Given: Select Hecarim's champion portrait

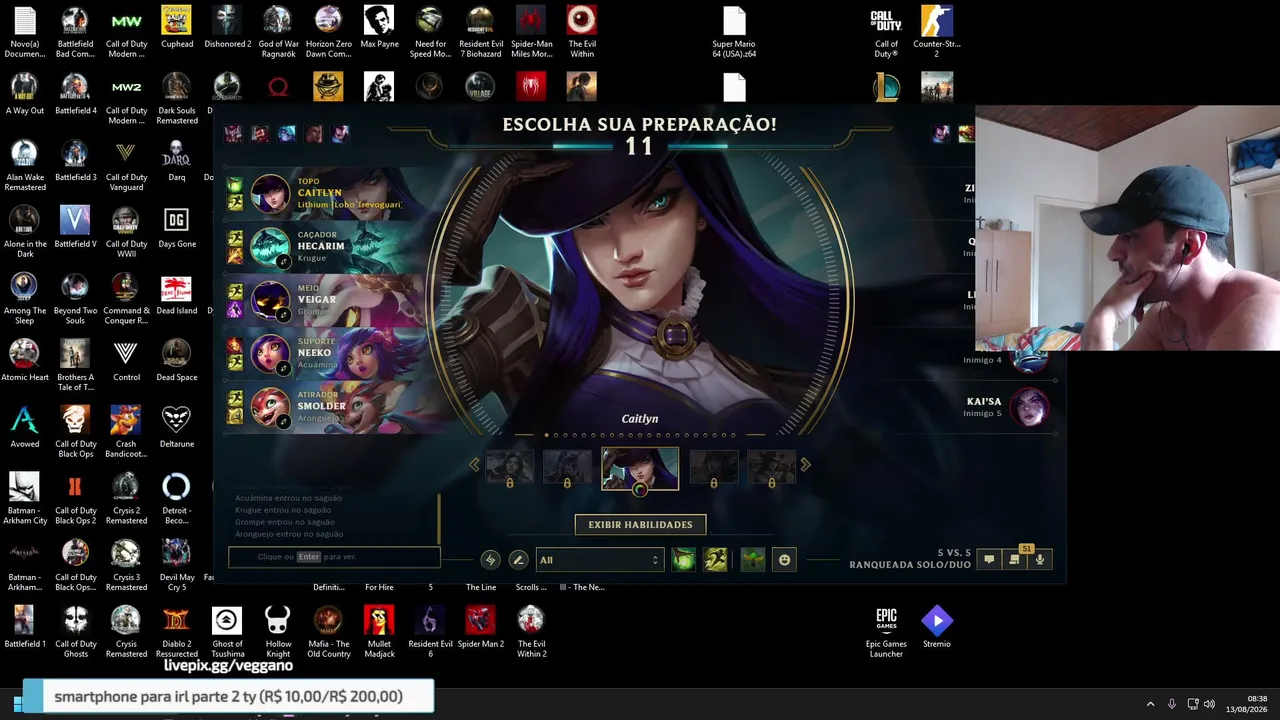Looking at the screenshot, I should [x=269, y=247].
